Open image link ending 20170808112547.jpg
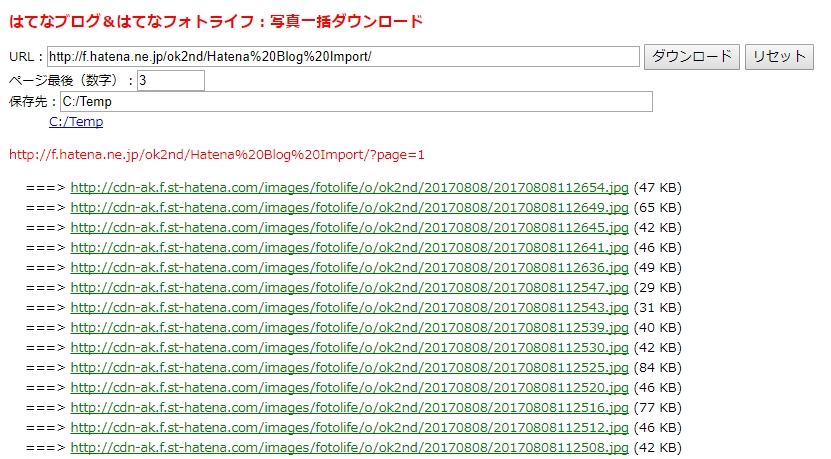831x459 pixels. [349, 288]
